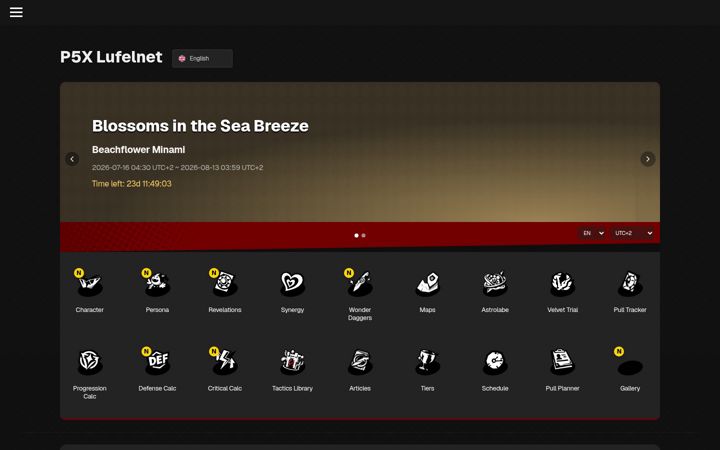Open the English language selector

click(x=202, y=58)
